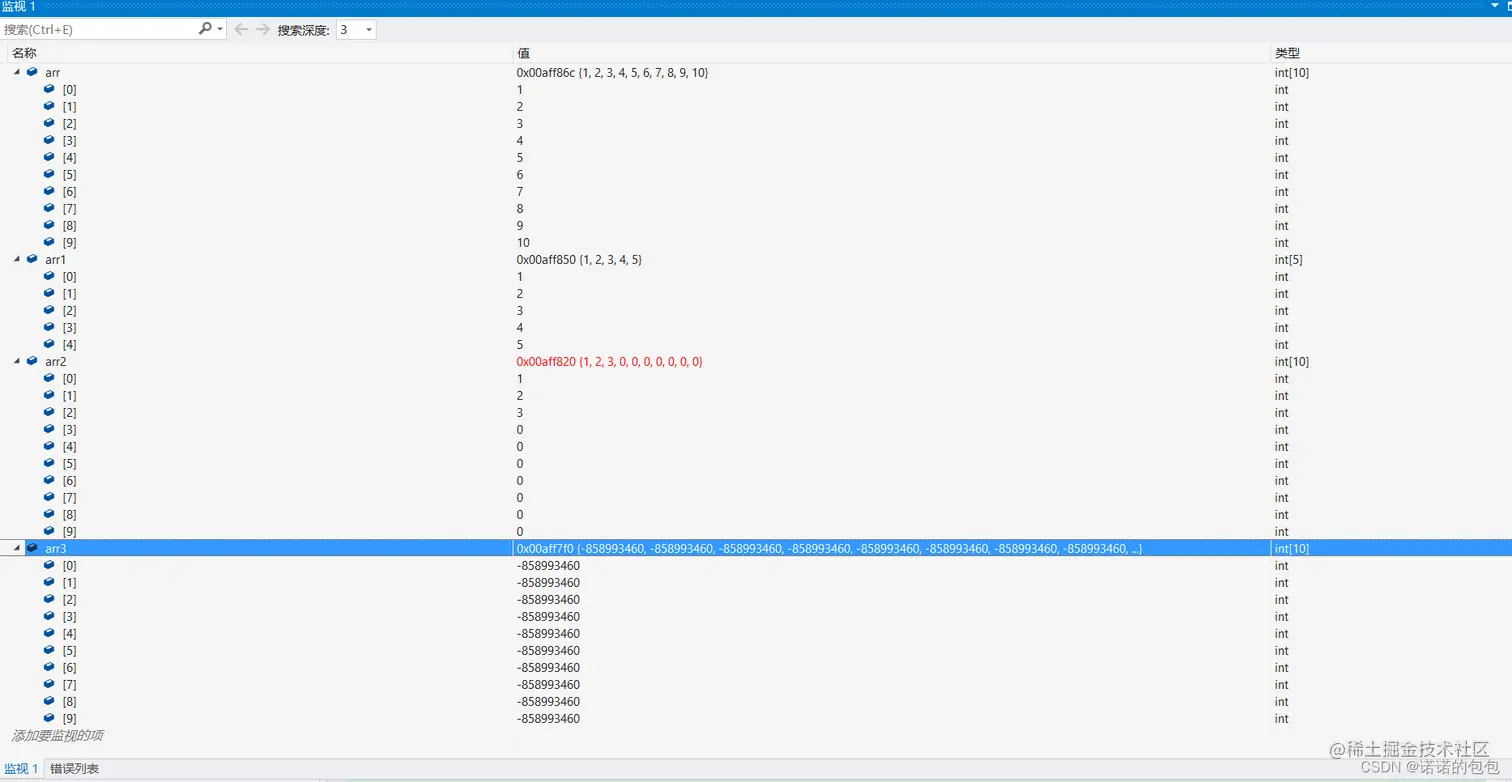Click cube icon of arr1 element [0]
The width and height of the screenshot is (1512, 782).
click(49, 276)
